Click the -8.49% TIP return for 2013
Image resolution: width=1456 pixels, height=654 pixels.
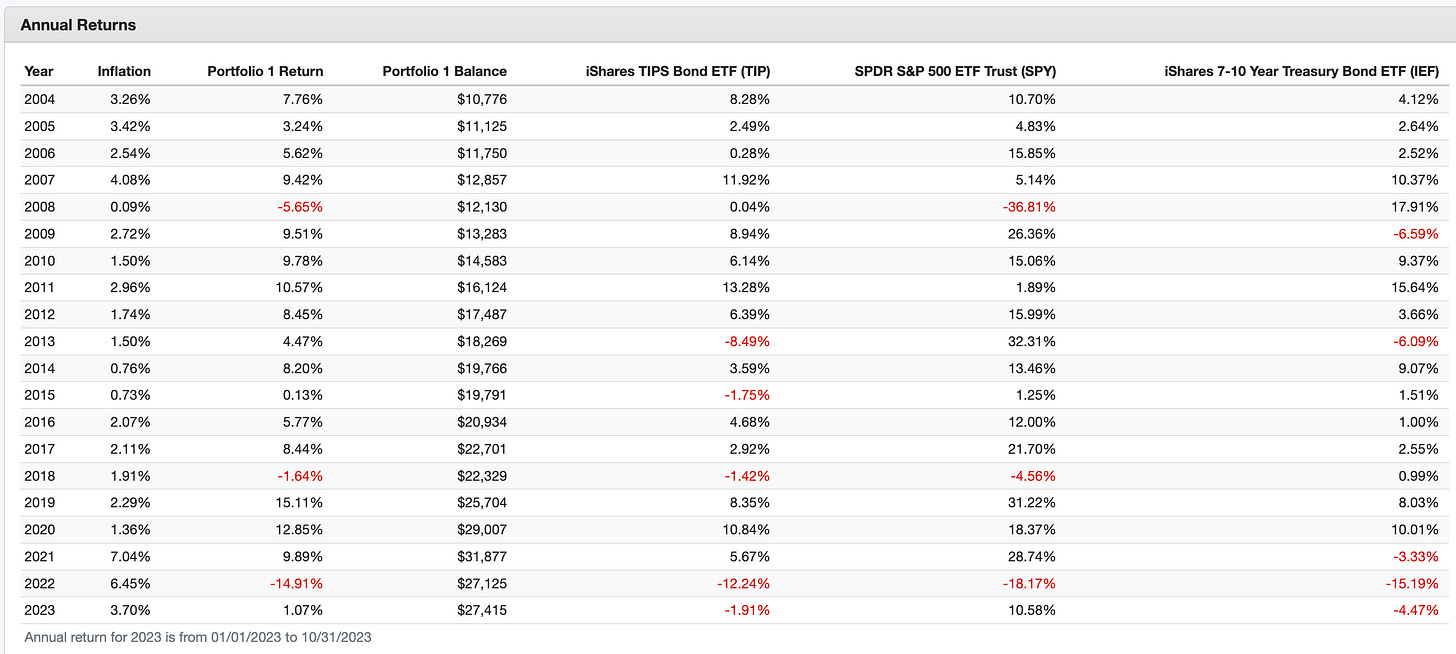pos(748,343)
